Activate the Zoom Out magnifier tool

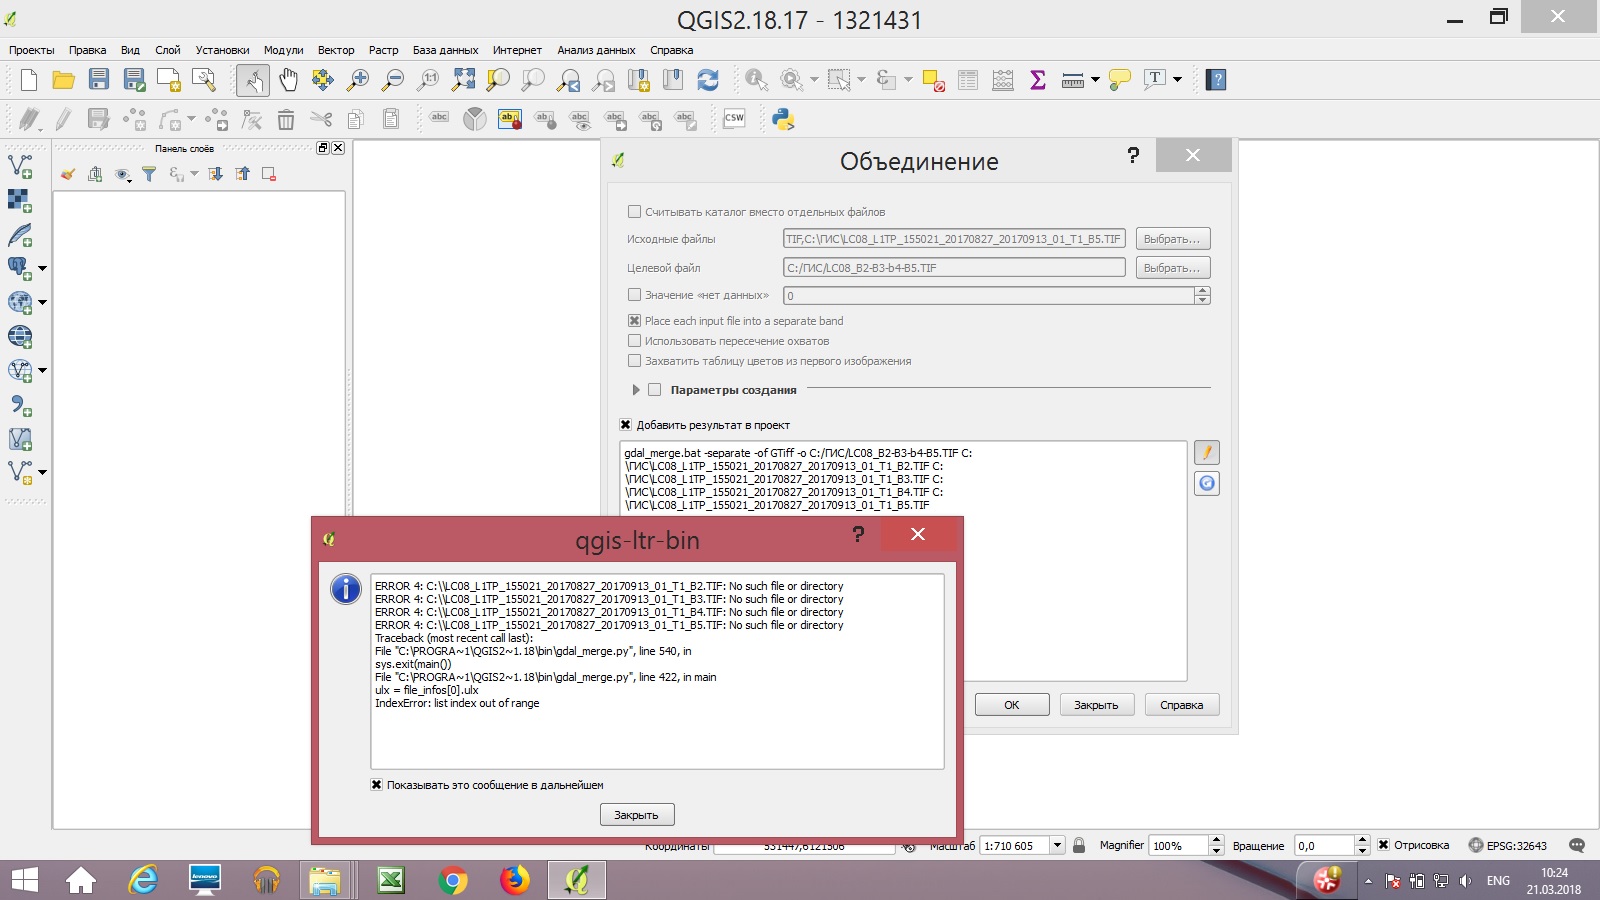point(393,80)
